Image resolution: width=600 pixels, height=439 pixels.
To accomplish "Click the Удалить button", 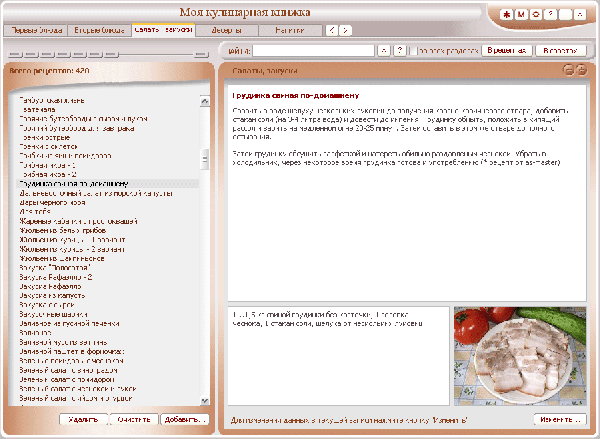I will (84, 419).
